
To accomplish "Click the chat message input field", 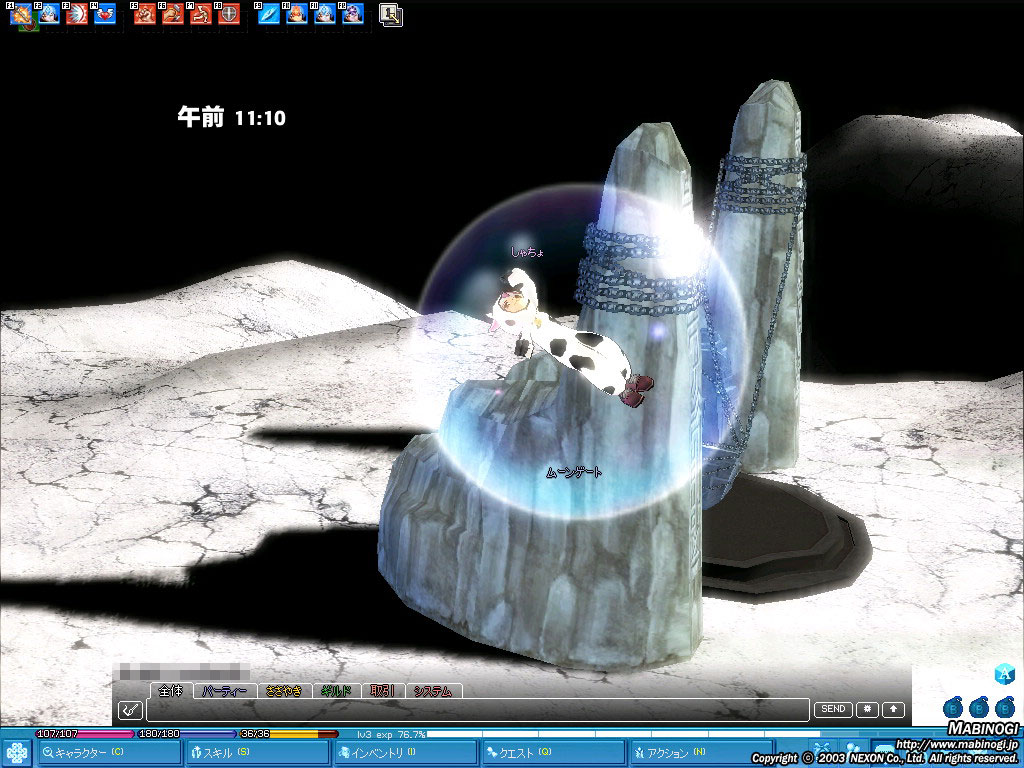I will click(477, 710).
